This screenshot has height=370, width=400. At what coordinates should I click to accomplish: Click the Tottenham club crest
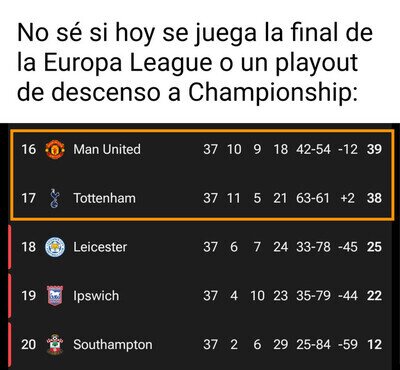coord(54,198)
